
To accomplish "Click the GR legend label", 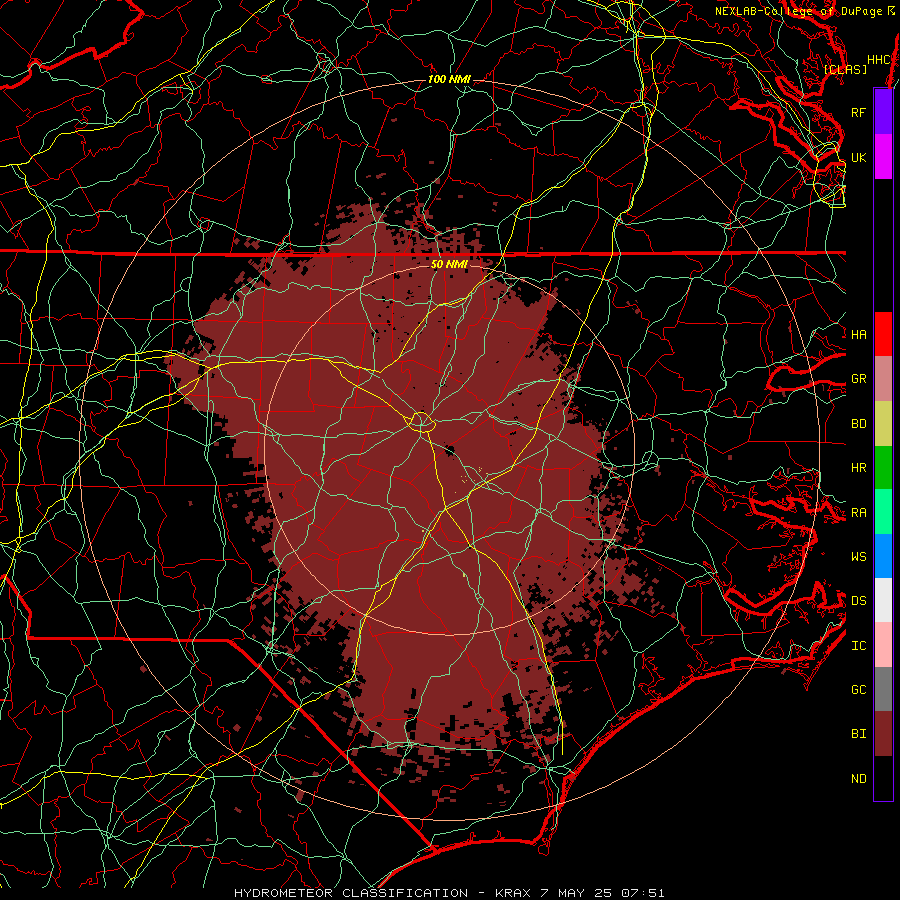I will tap(858, 379).
